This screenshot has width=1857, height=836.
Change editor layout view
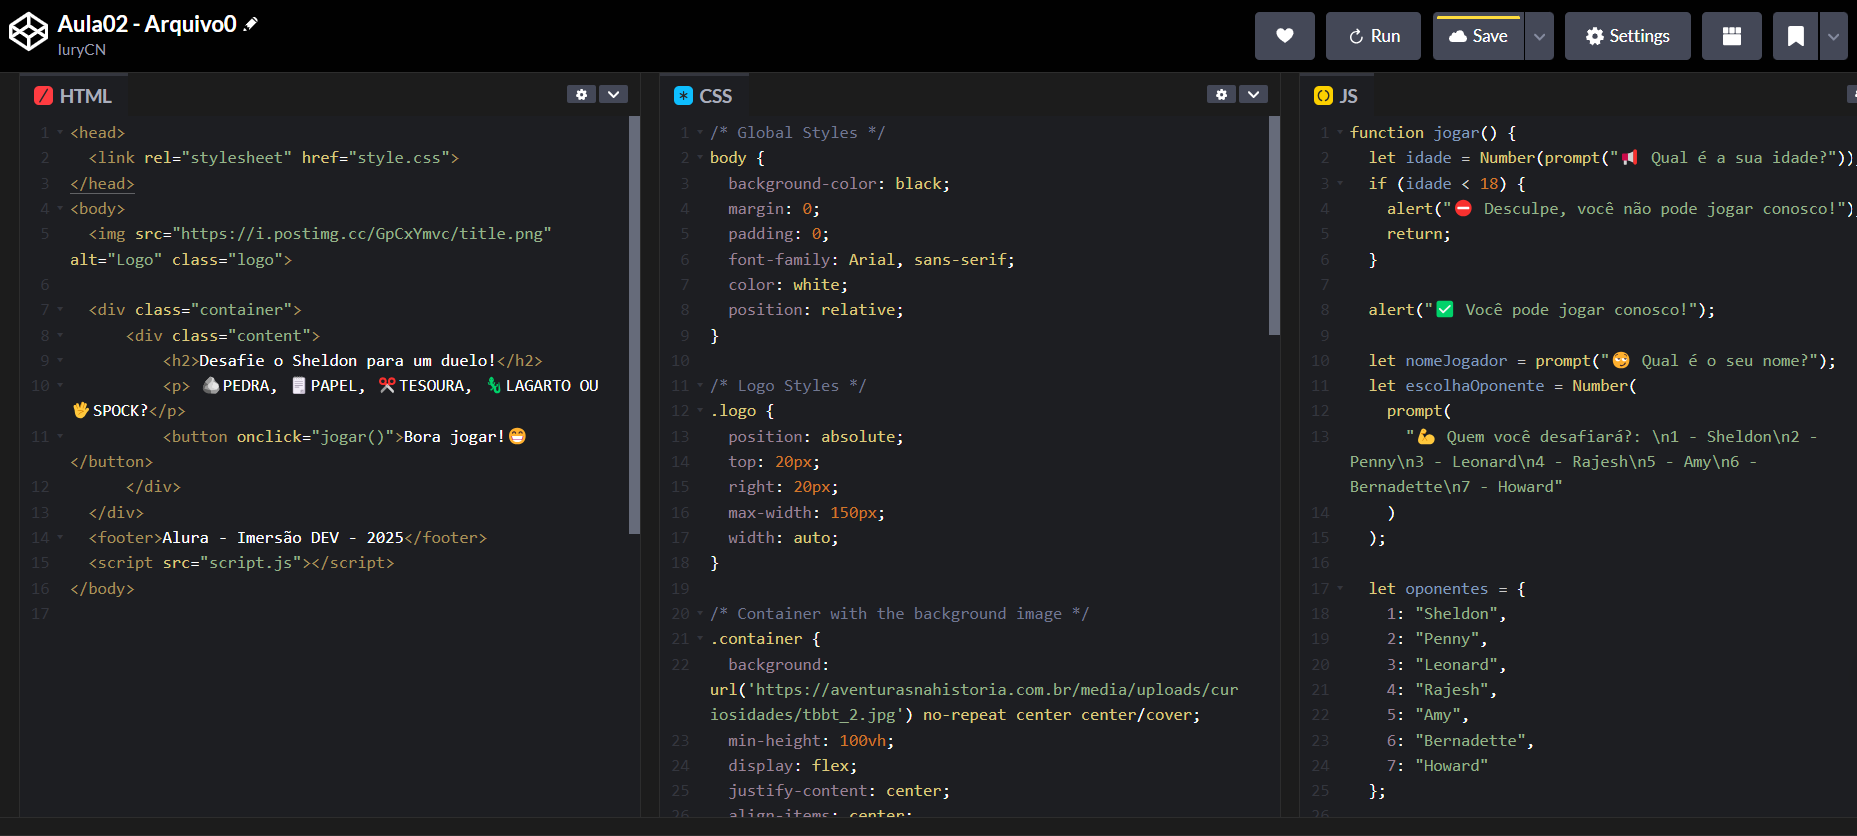[x=1732, y=36]
